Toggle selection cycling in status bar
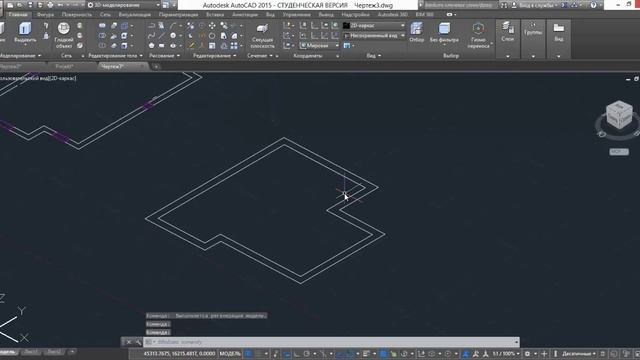640x360 pixels. [x=393, y=354]
